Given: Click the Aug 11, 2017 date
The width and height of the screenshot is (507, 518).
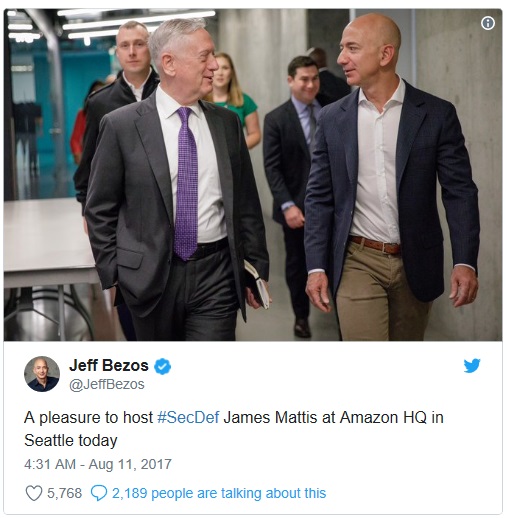Looking at the screenshot, I should (x=130, y=464).
